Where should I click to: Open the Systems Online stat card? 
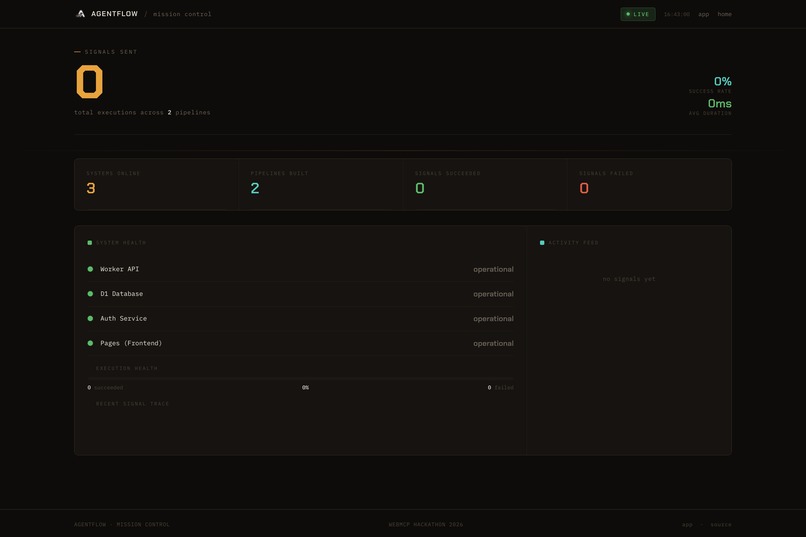[156, 184]
